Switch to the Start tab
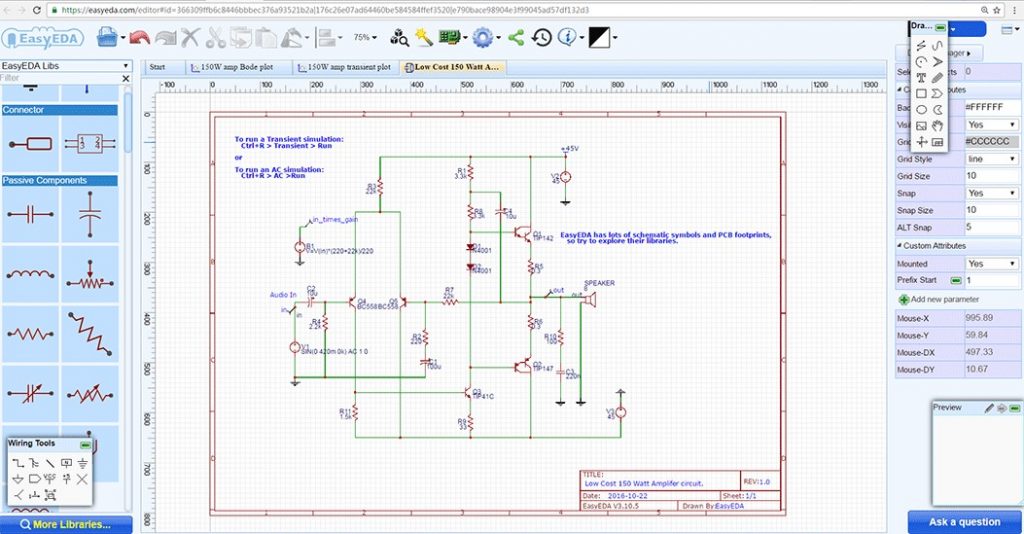The width and height of the screenshot is (1024, 534). point(157,67)
